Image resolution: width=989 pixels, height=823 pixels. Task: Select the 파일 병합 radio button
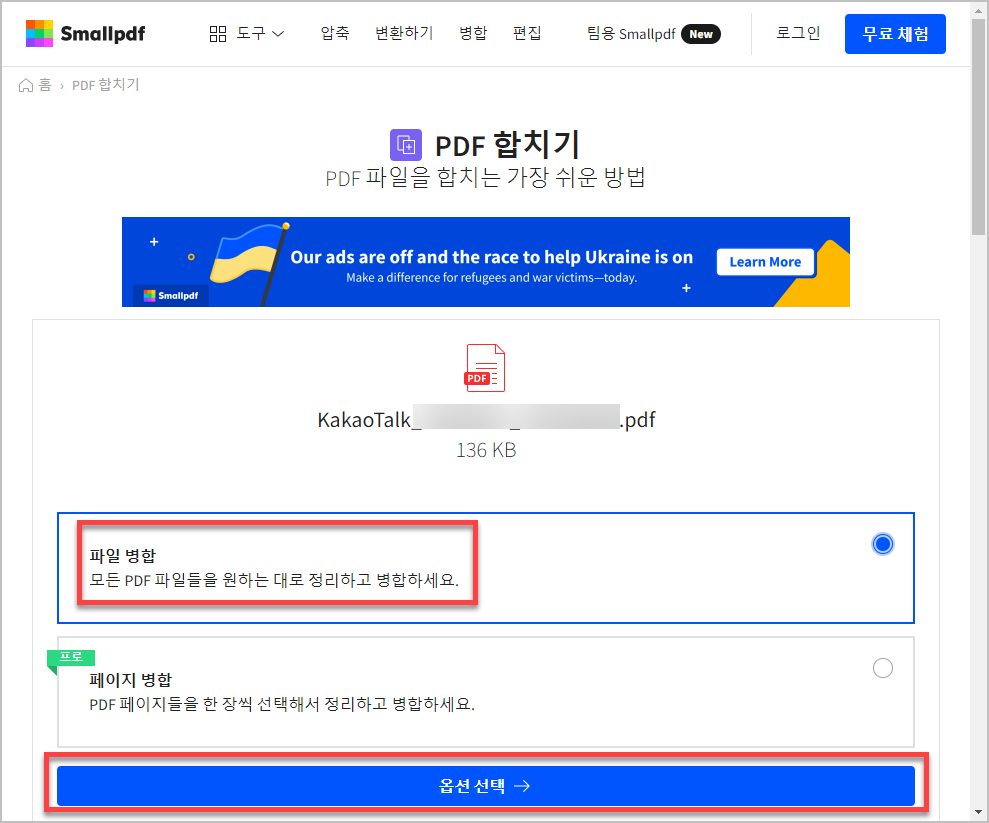(882, 543)
